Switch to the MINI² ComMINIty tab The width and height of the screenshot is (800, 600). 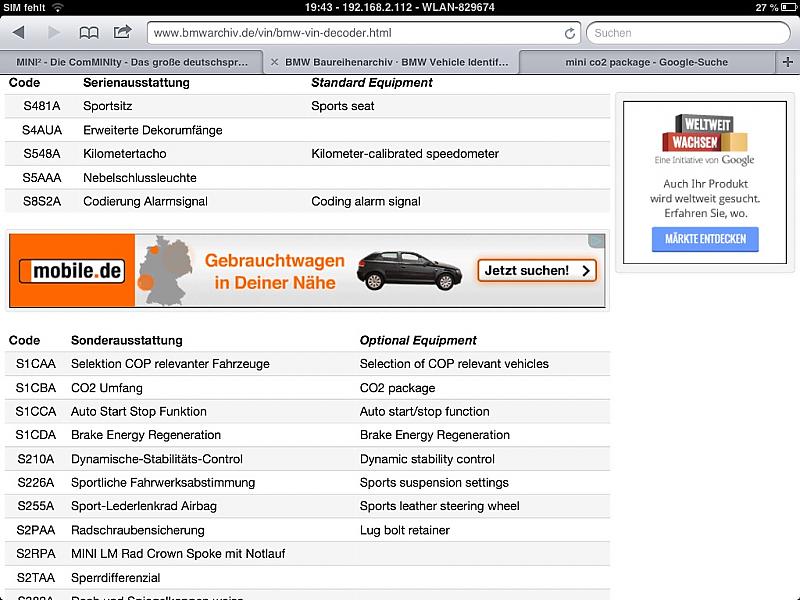point(130,62)
